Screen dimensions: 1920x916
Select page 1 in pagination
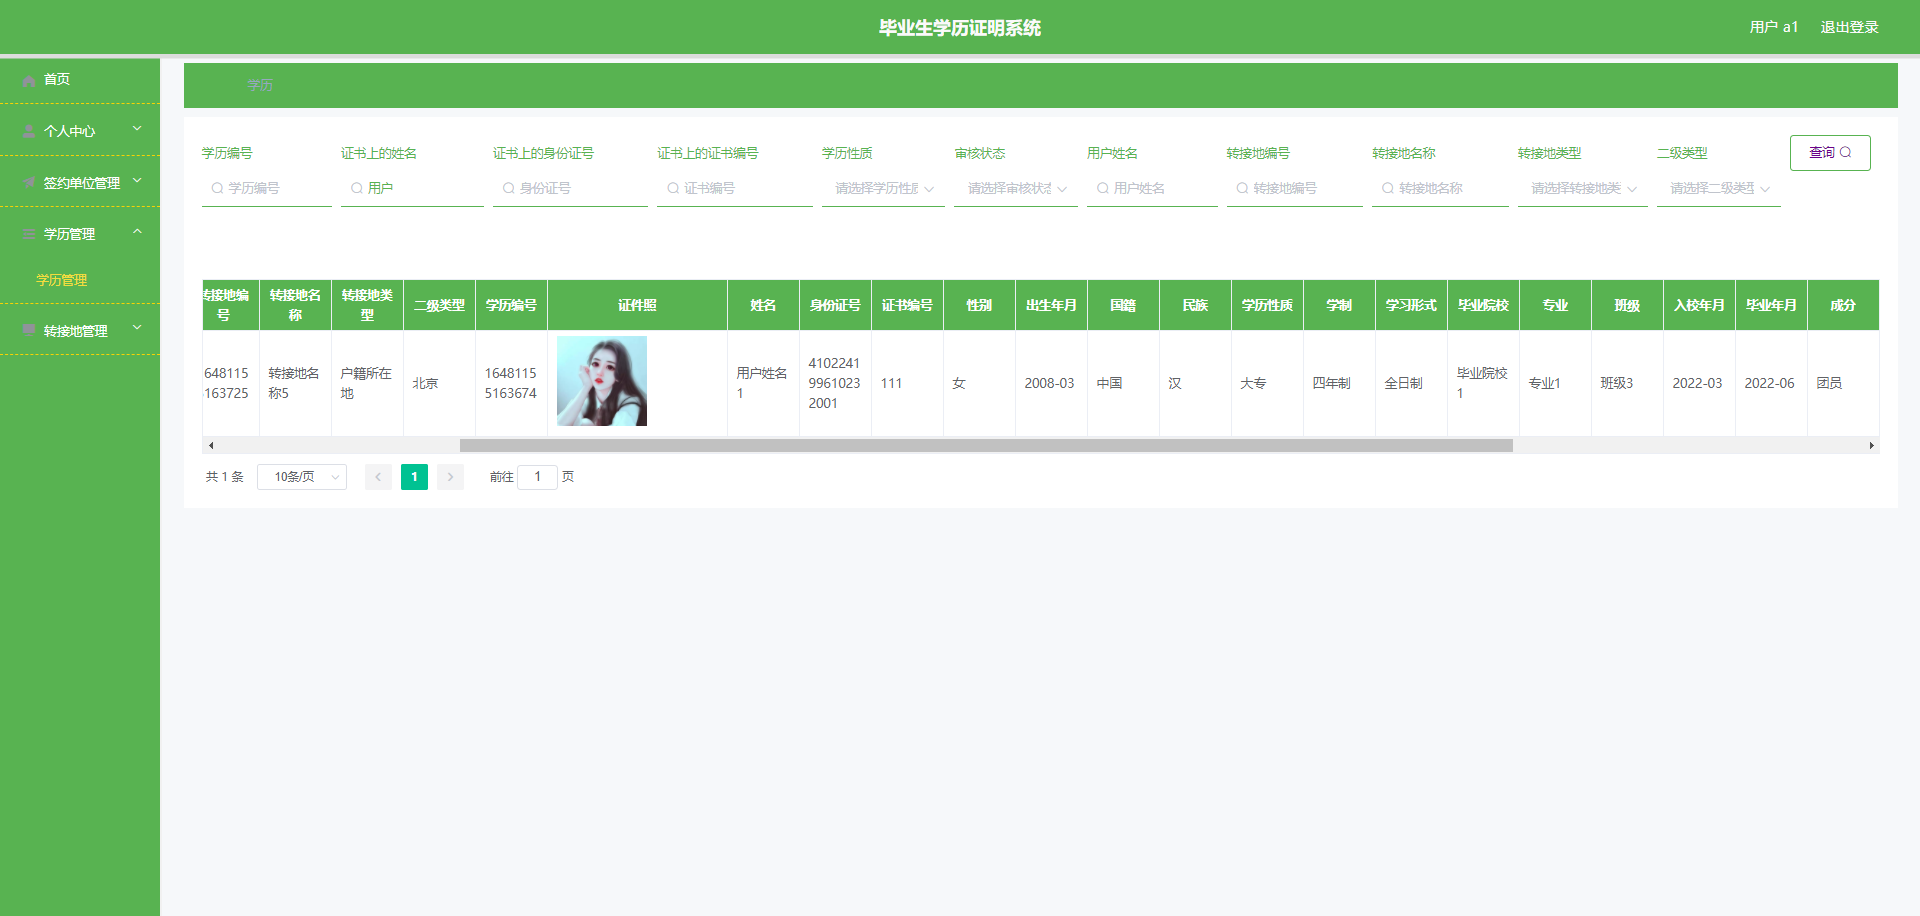pos(414,477)
